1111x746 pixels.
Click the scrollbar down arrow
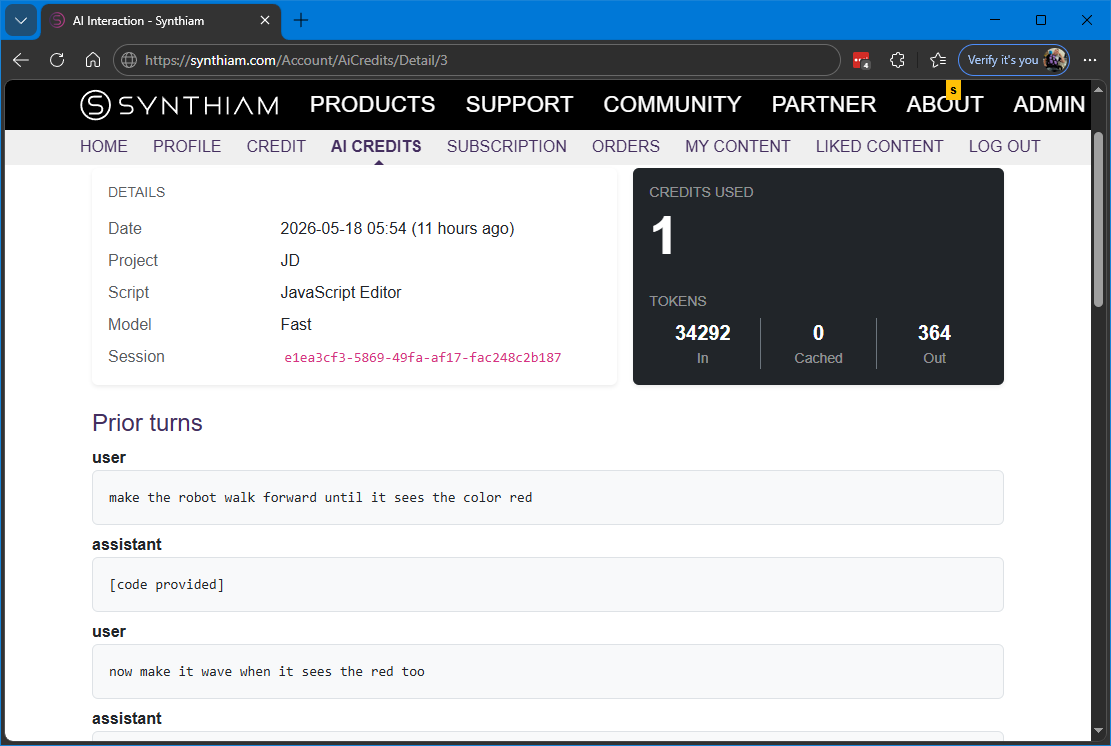[1098, 730]
